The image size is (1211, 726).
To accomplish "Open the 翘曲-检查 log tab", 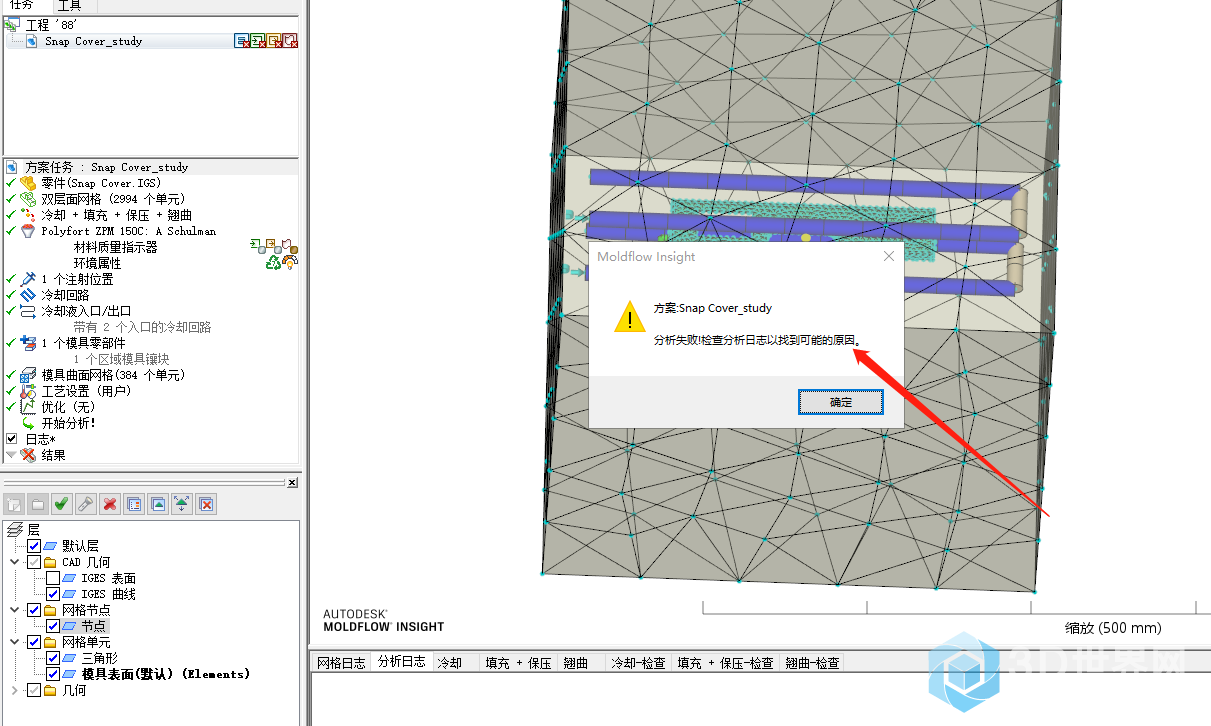I will click(812, 662).
